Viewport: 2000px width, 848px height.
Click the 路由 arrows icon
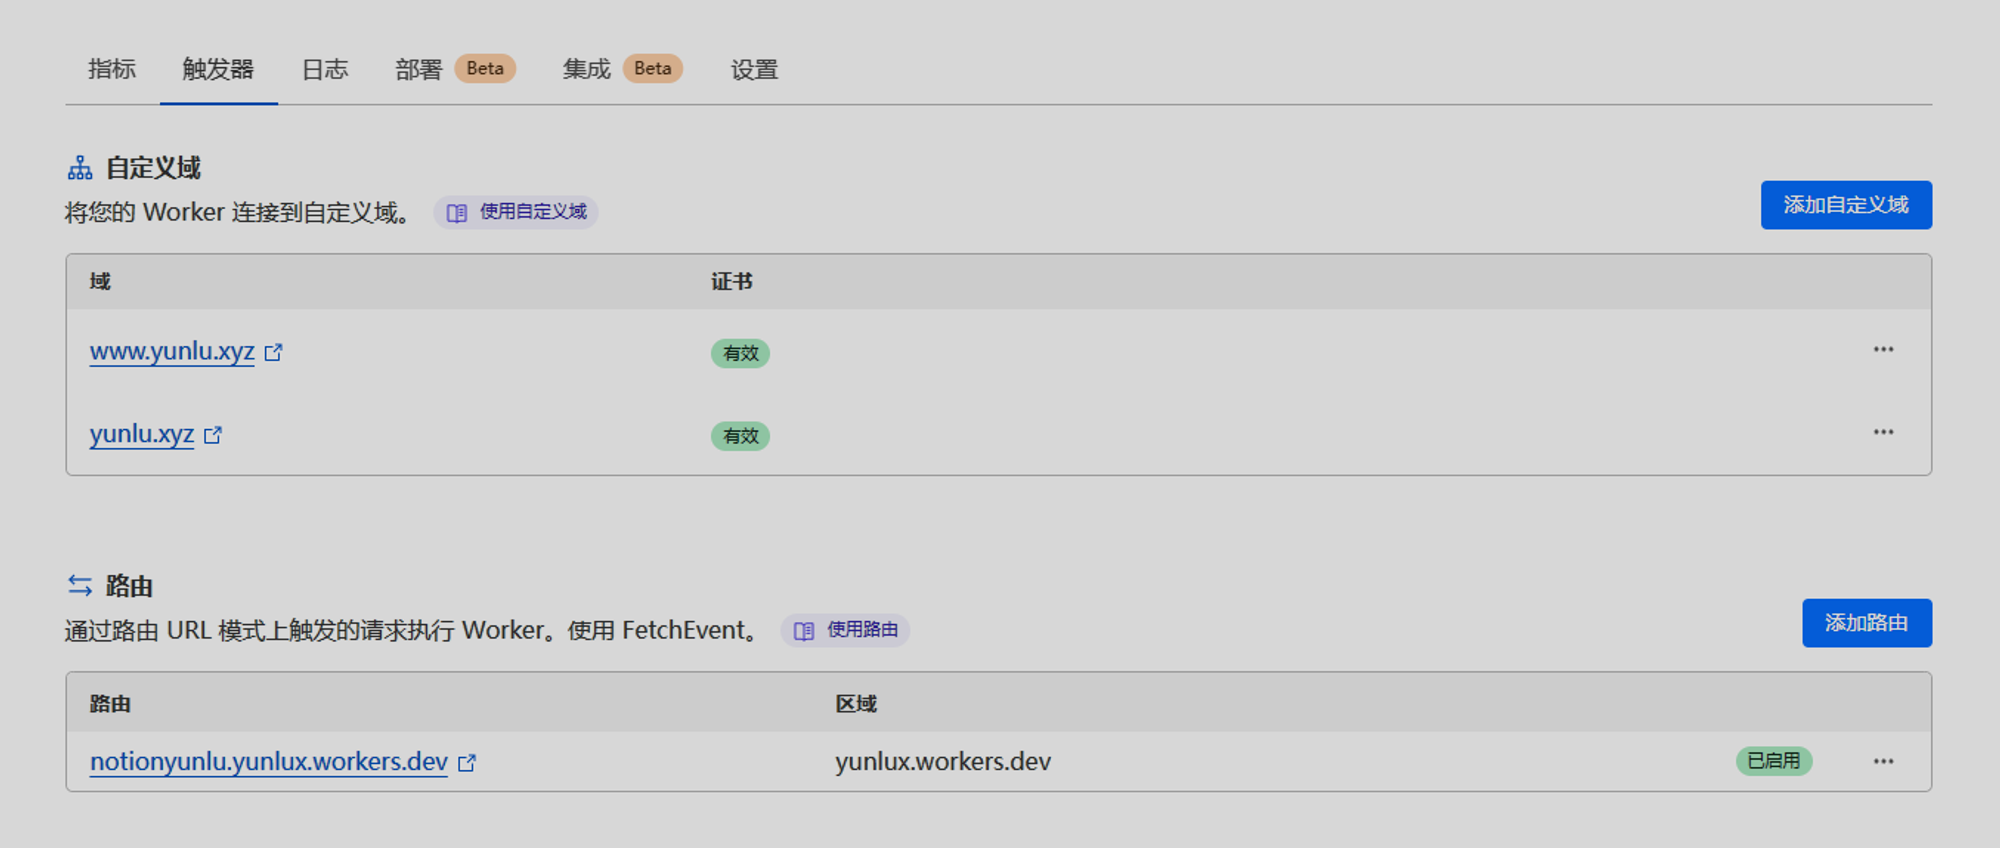coord(80,586)
